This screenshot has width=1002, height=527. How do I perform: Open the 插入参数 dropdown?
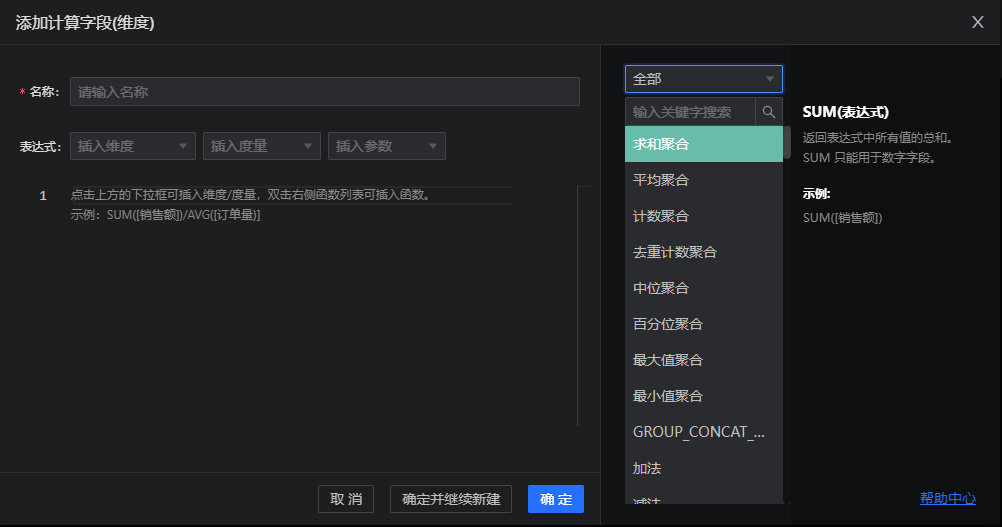(386, 146)
